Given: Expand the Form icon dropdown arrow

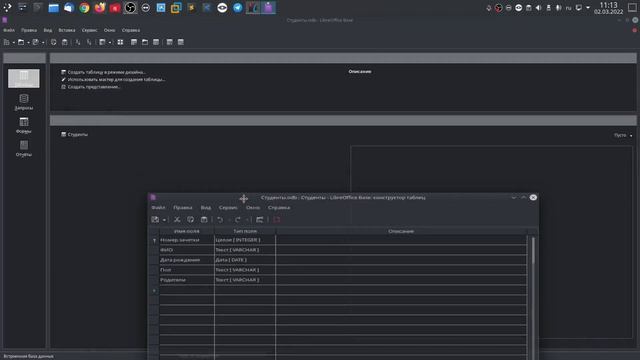Looking at the screenshot, I should click(110, 42).
